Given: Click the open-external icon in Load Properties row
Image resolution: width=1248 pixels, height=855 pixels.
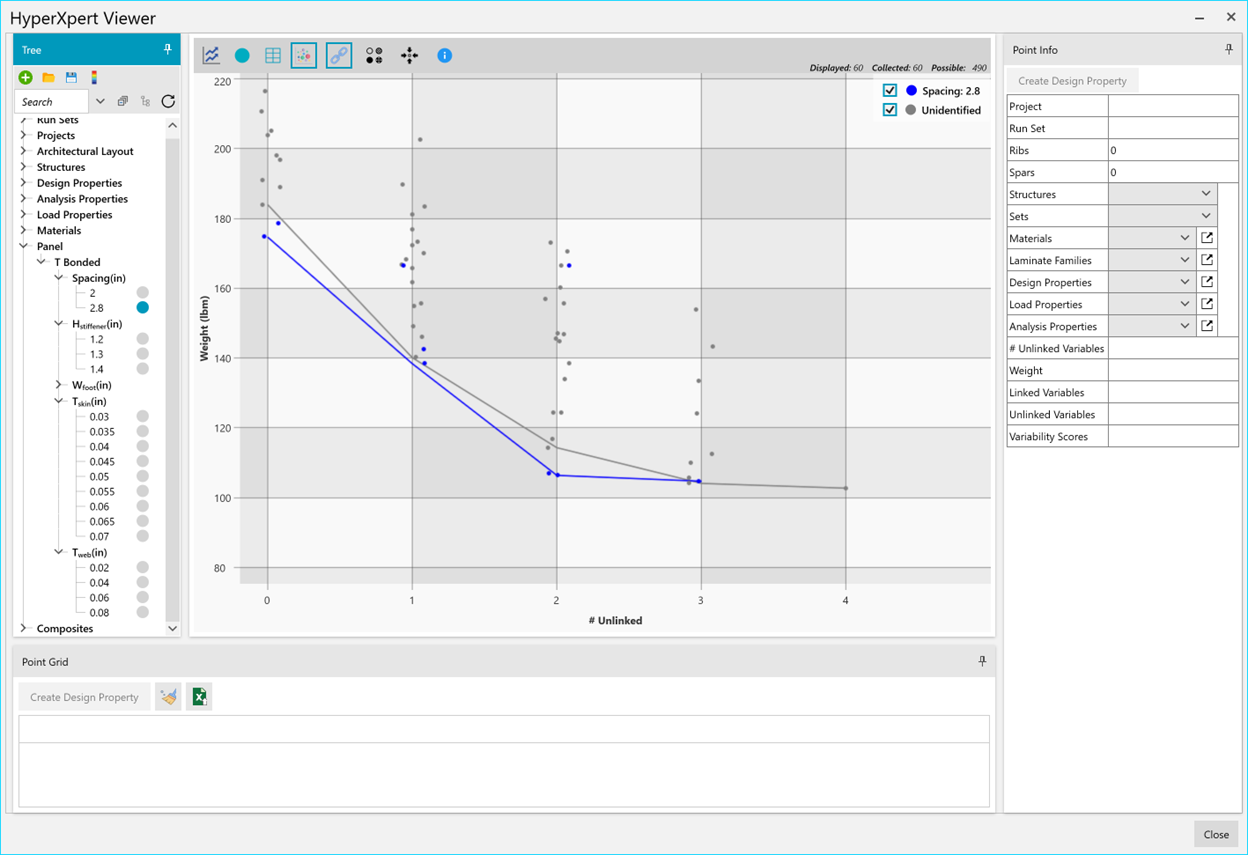Looking at the screenshot, I should pyautogui.click(x=1207, y=304).
